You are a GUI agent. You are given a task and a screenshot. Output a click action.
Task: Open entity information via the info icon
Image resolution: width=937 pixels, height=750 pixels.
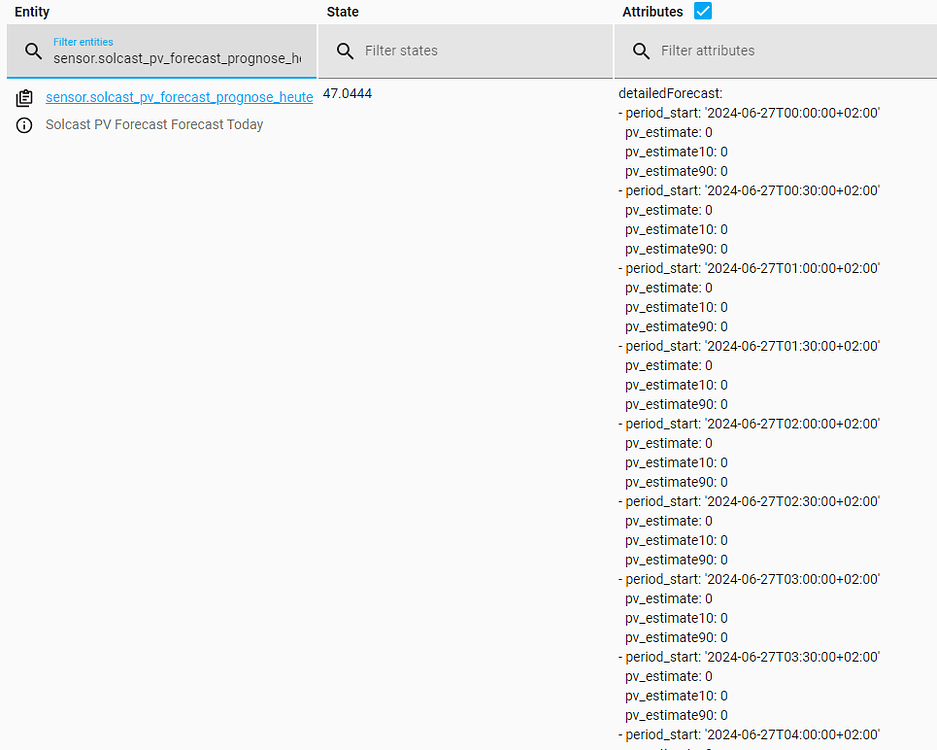(x=24, y=125)
